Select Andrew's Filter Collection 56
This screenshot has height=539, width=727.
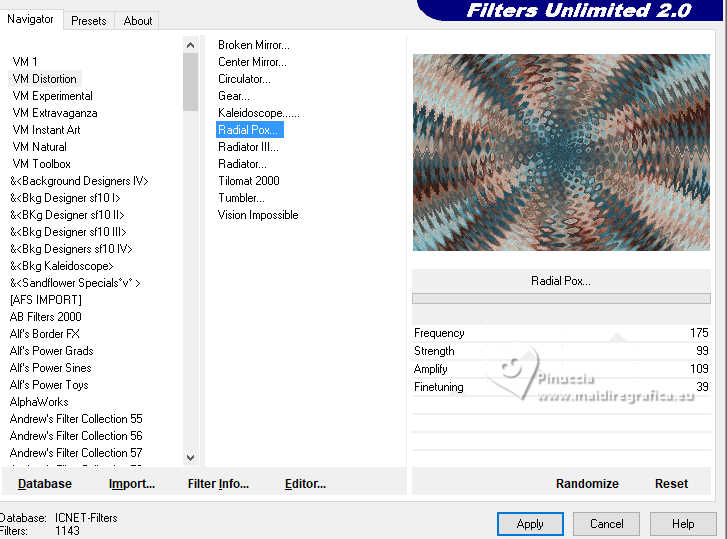[x=76, y=436]
